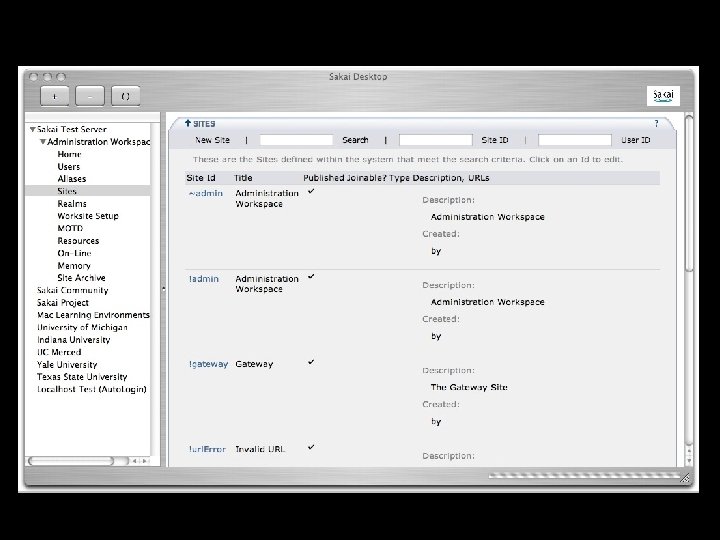Click the striped progress bar
The width and height of the screenshot is (720, 540).
point(584,475)
